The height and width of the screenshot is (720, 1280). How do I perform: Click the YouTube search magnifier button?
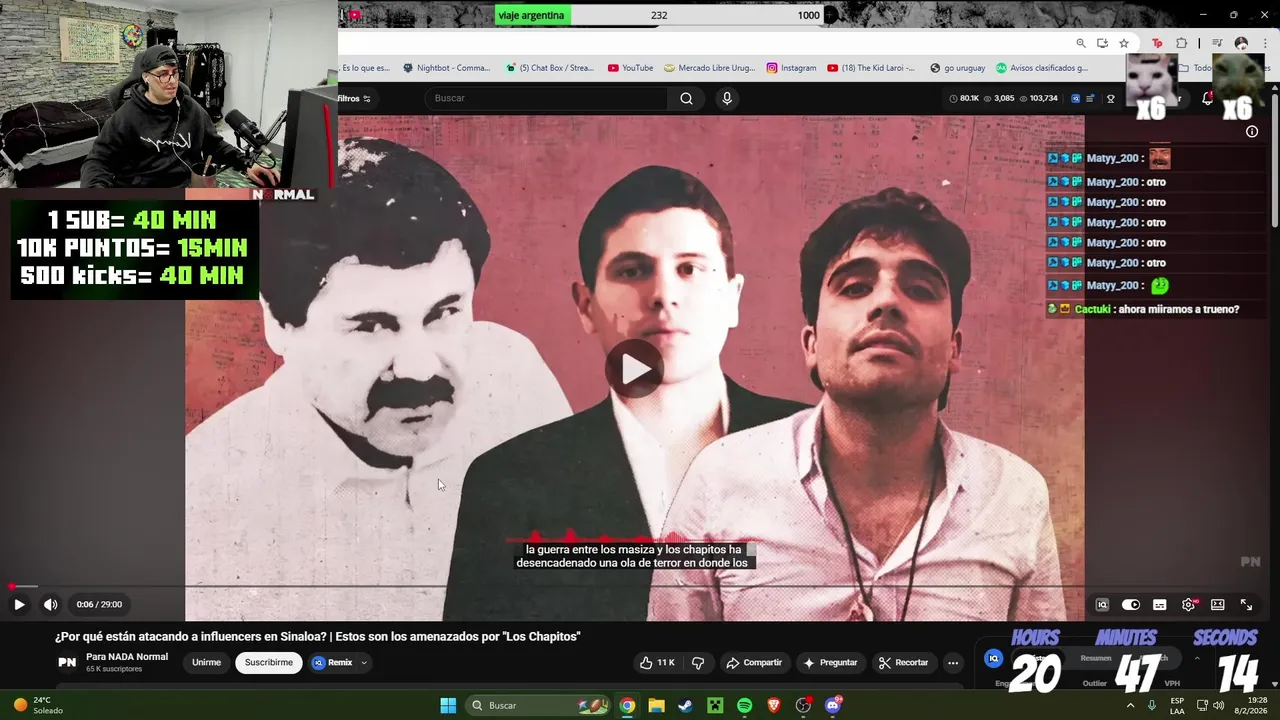click(686, 98)
